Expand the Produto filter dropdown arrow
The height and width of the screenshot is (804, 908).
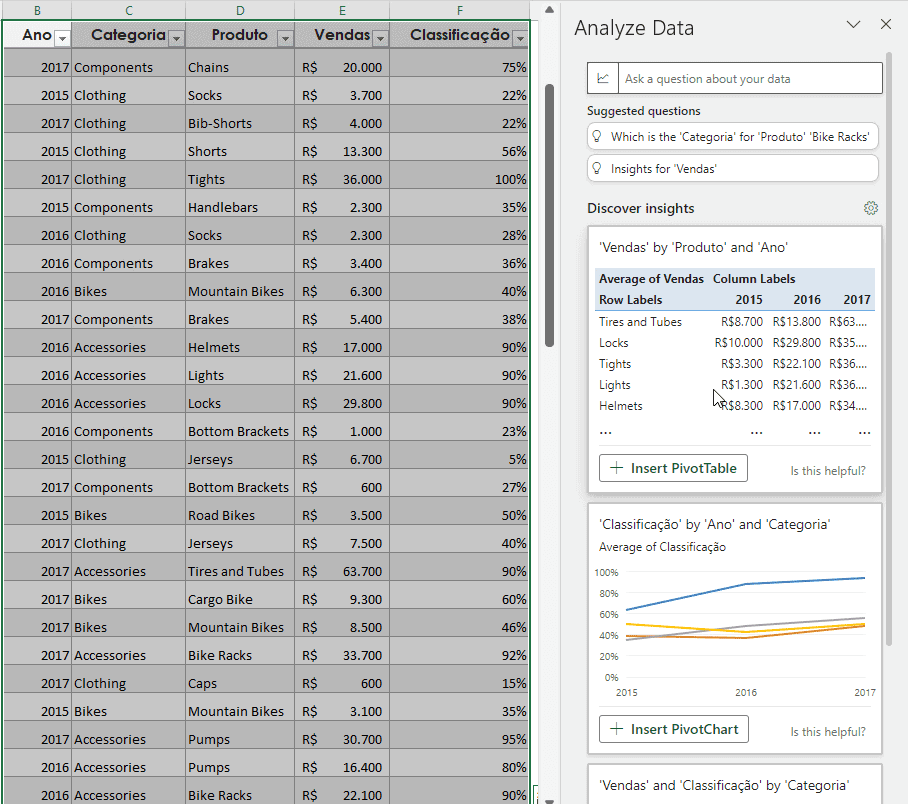[x=284, y=38]
